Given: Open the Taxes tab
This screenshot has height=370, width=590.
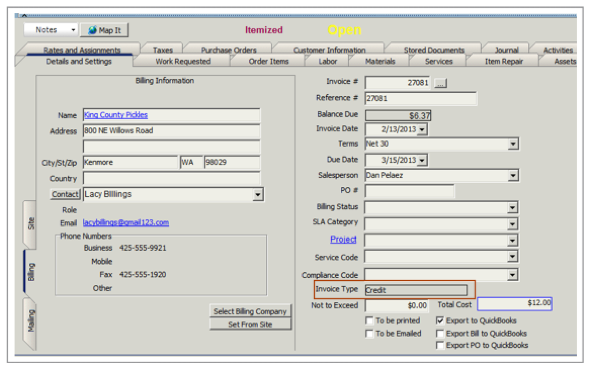Looking at the screenshot, I should click(x=163, y=50).
